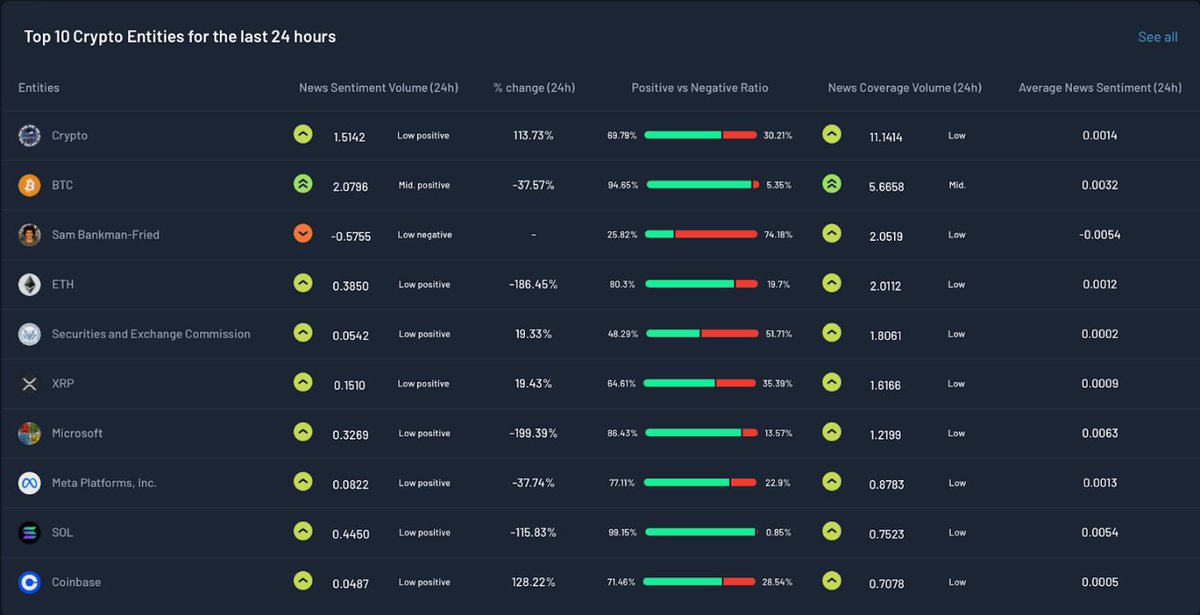Click the SOL logo icon
The image size is (1200, 615).
pyautogui.click(x=29, y=533)
